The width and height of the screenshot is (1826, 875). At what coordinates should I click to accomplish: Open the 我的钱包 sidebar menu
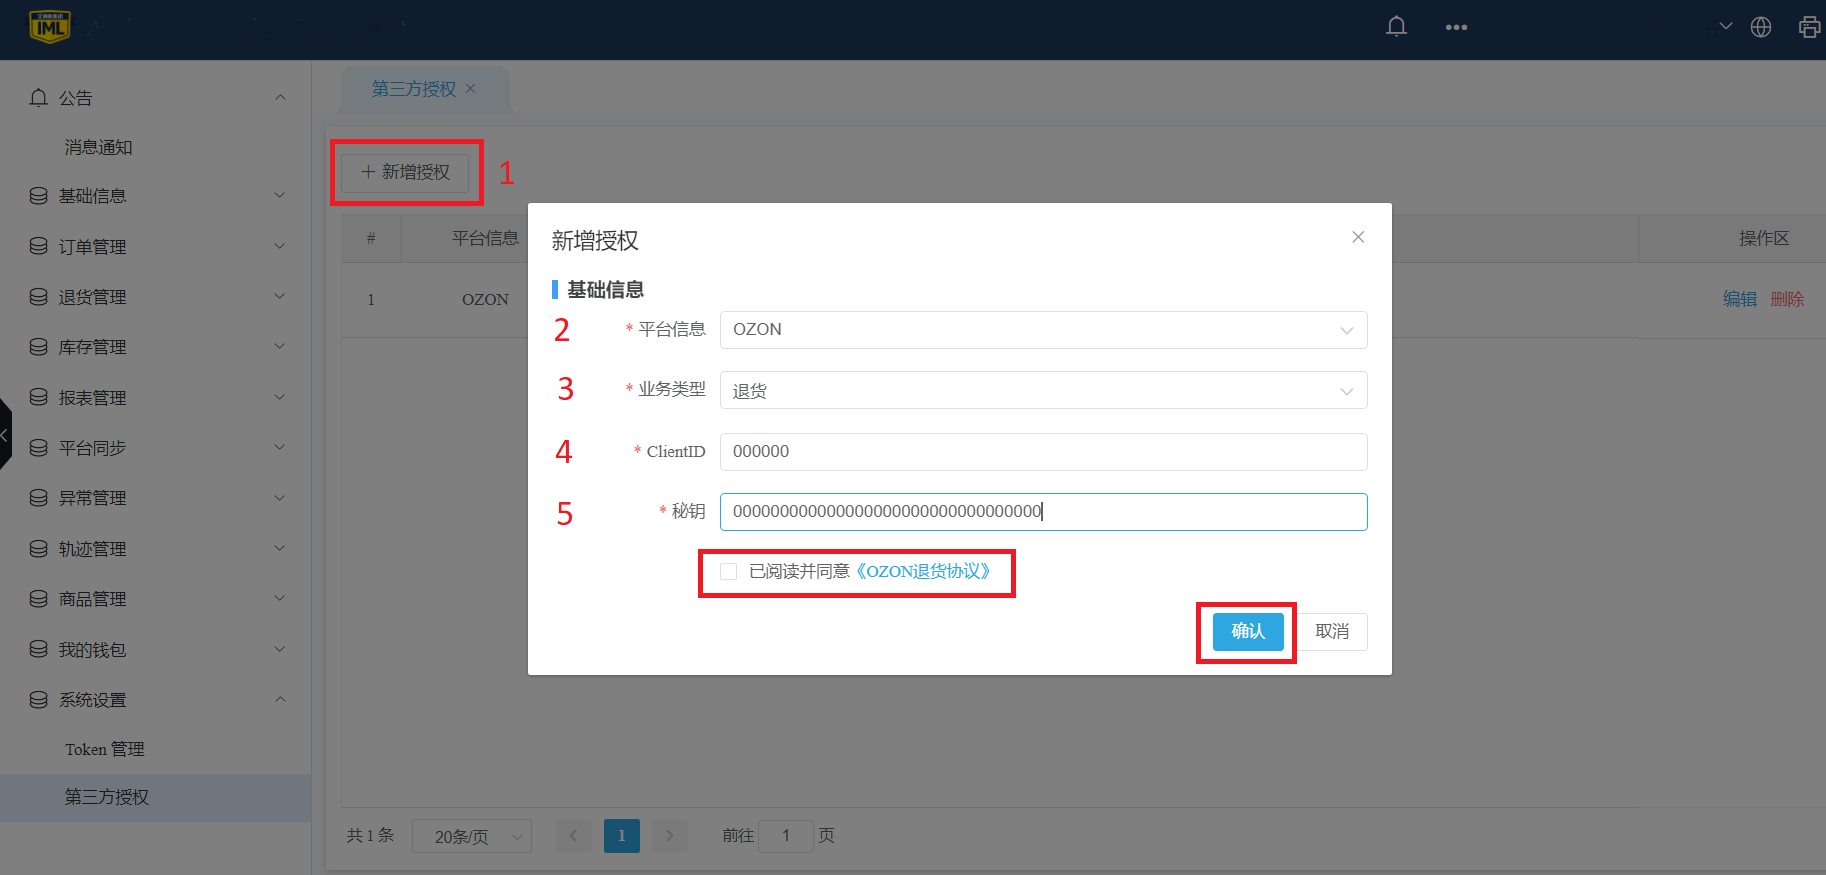(155, 649)
